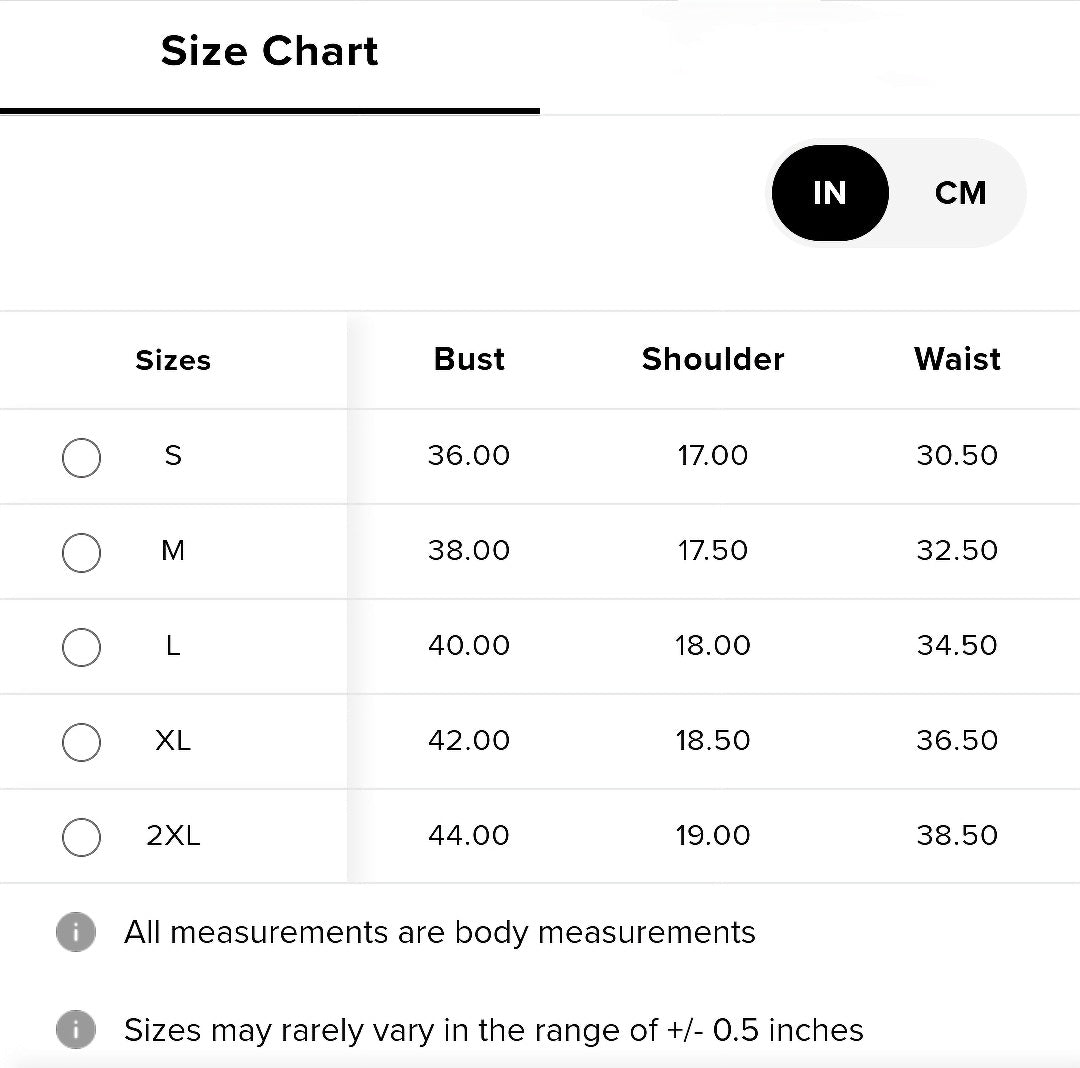
Task: Click the Bust column header
Action: click(469, 359)
